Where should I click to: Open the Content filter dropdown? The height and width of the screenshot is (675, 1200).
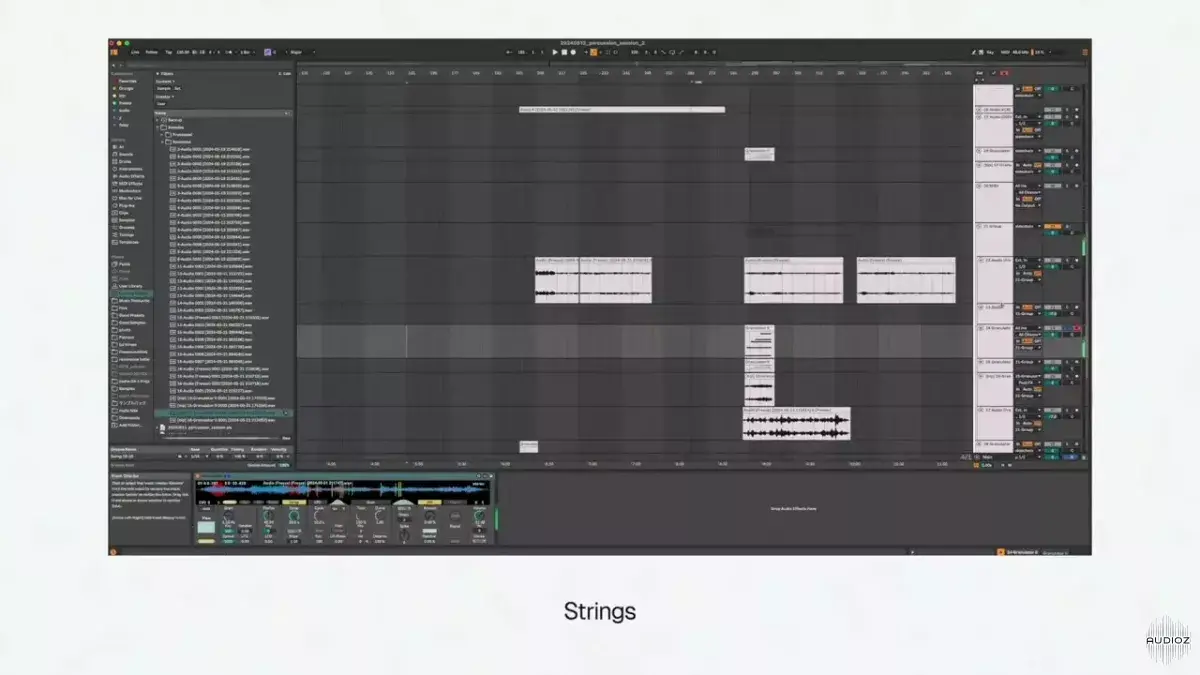tap(164, 81)
